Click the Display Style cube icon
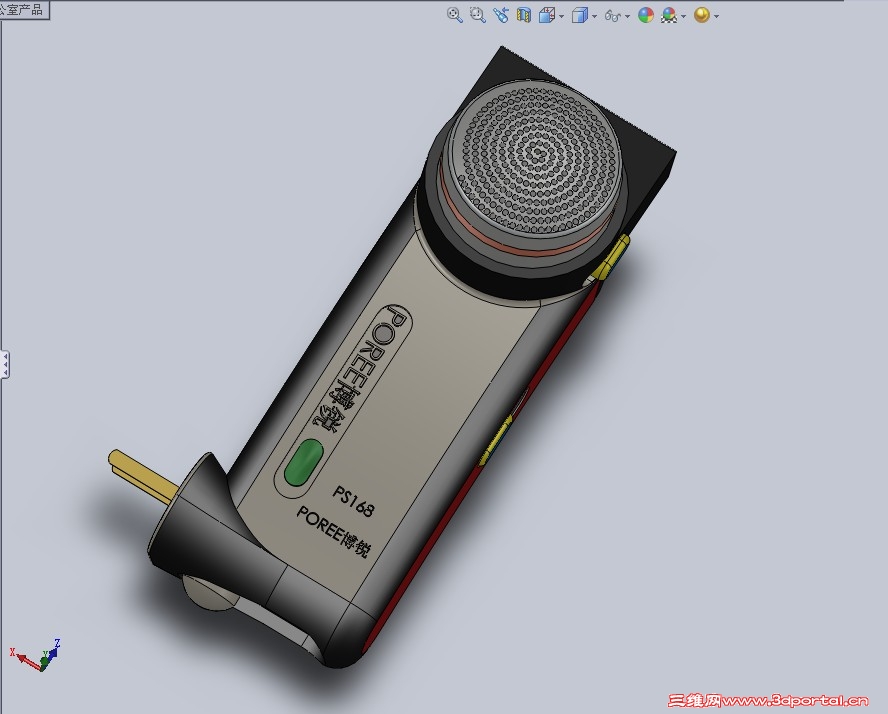 click(579, 15)
